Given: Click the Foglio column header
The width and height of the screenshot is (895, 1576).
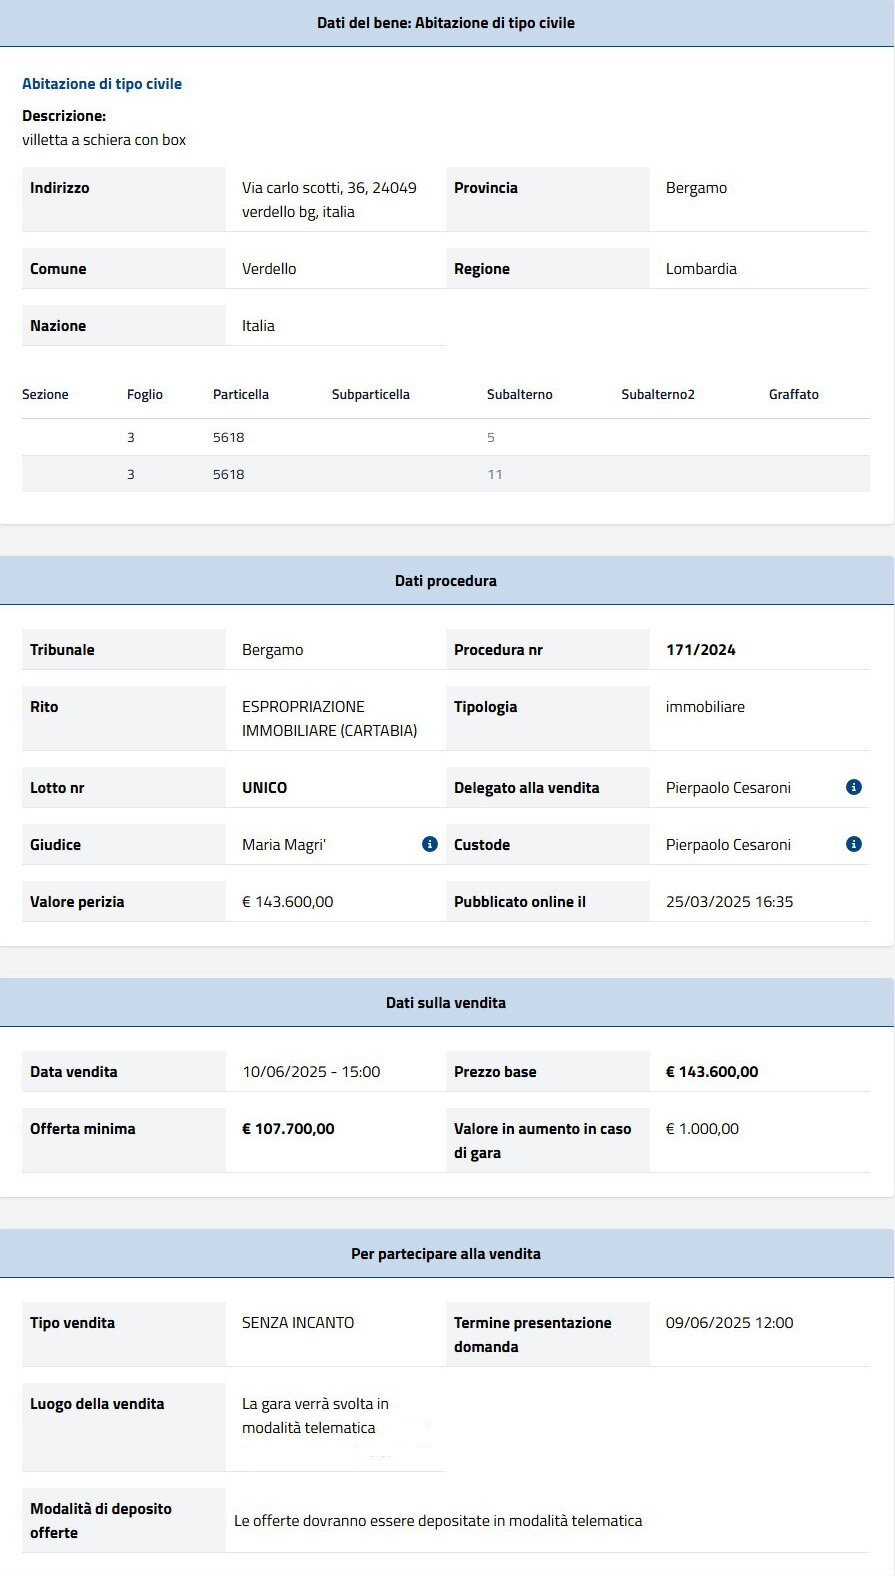Looking at the screenshot, I should tap(145, 395).
